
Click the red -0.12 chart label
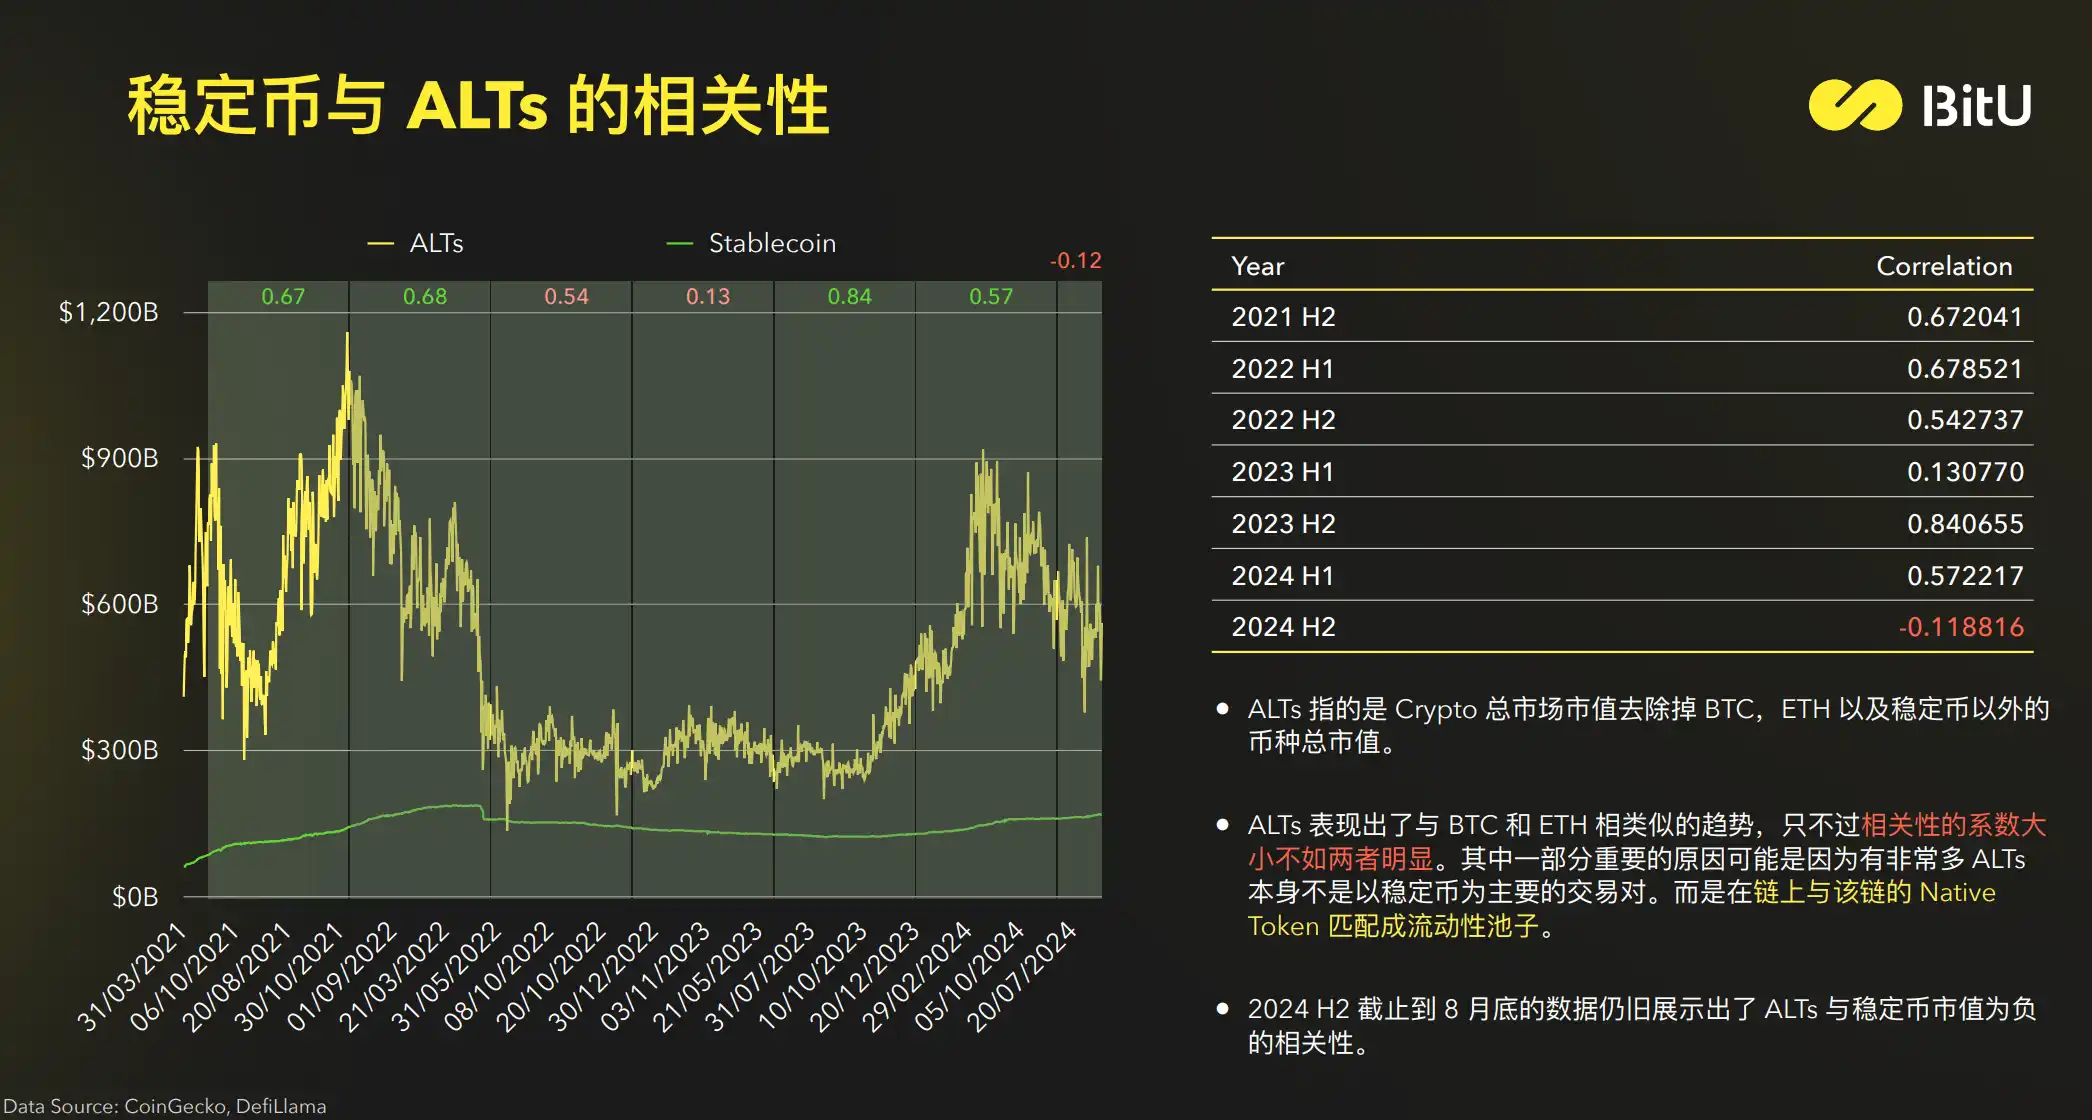(1075, 261)
